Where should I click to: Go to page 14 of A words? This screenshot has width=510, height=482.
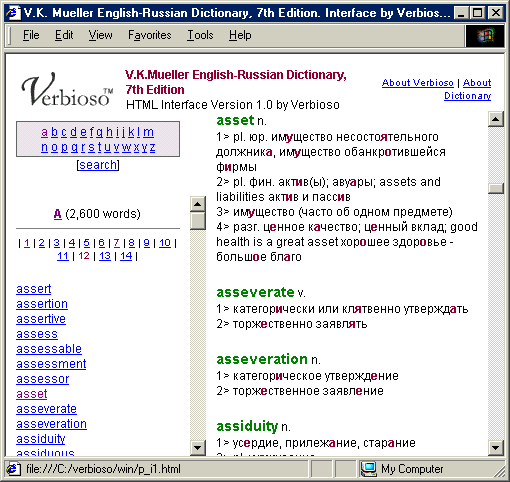[126, 256]
